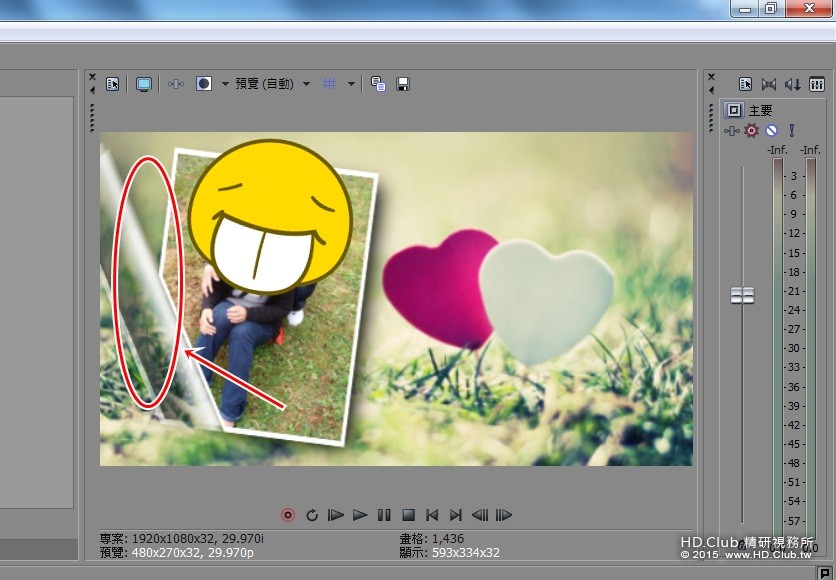The image size is (836, 580).
Task: Go to end of project
Action: click(x=456, y=515)
